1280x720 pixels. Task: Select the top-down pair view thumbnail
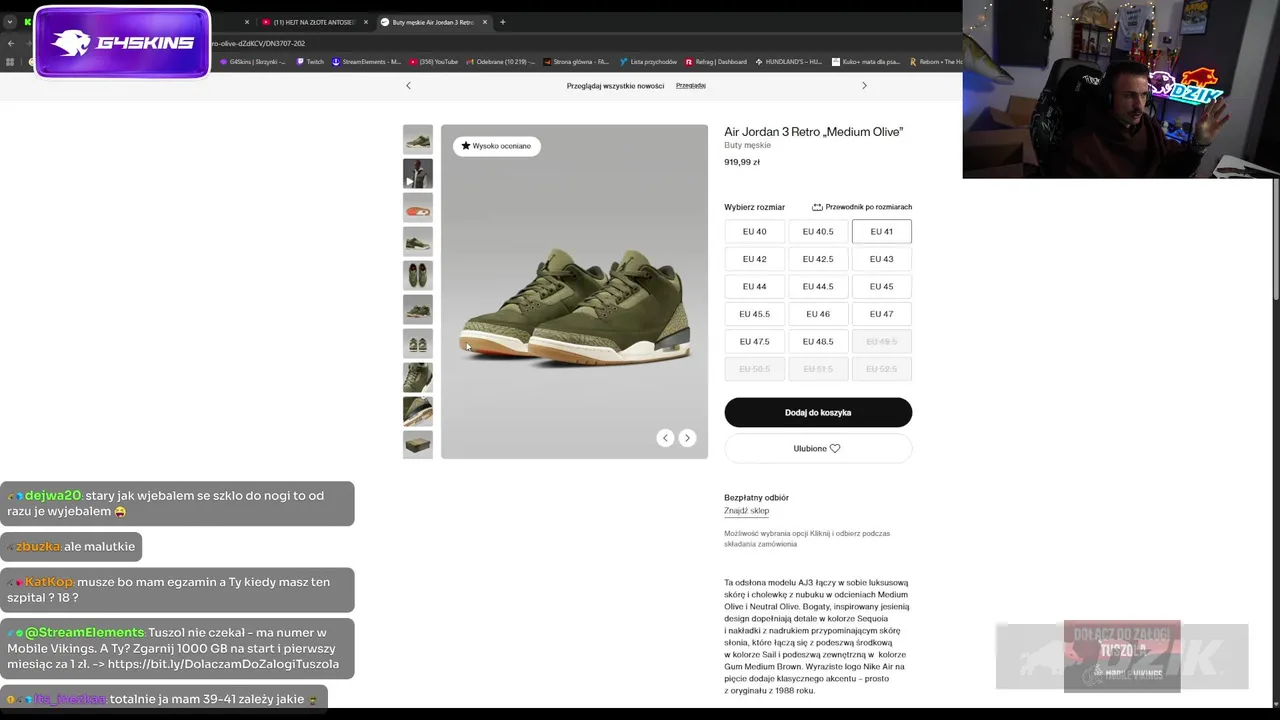(418, 276)
